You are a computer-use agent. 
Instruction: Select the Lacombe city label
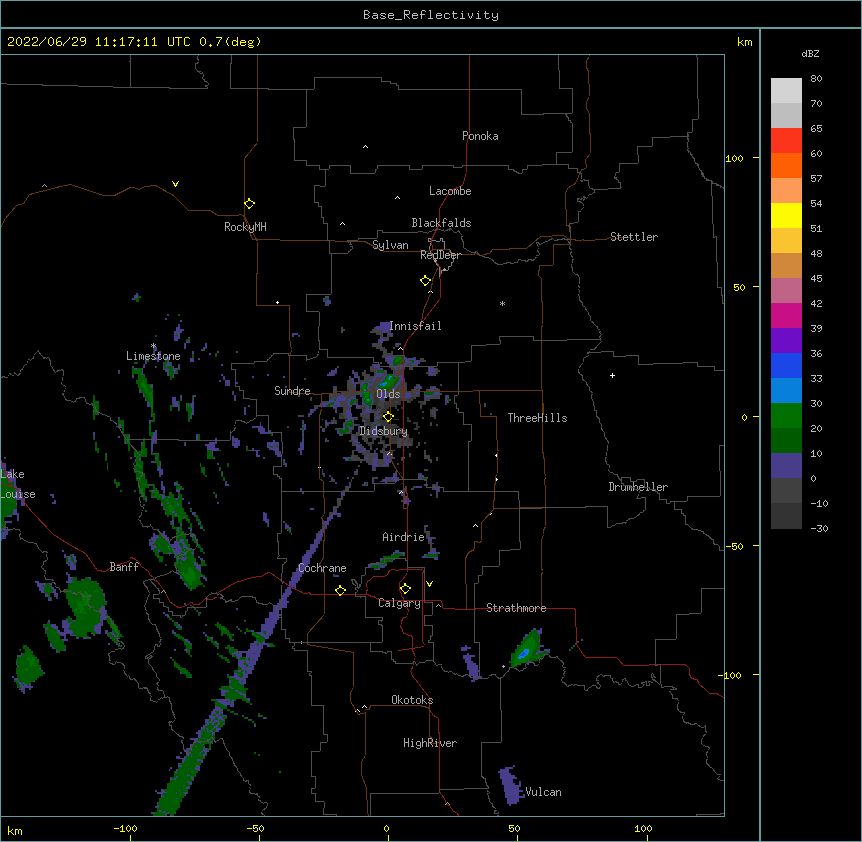pyautogui.click(x=450, y=191)
